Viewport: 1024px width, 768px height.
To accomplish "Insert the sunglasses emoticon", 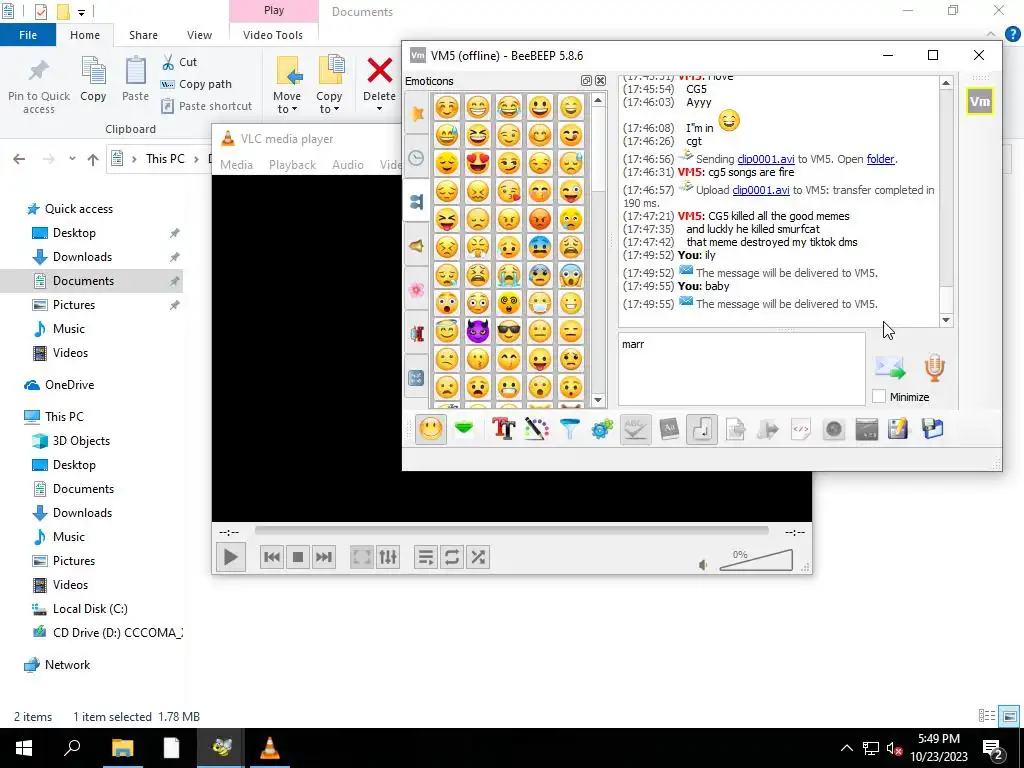I will tap(509, 331).
